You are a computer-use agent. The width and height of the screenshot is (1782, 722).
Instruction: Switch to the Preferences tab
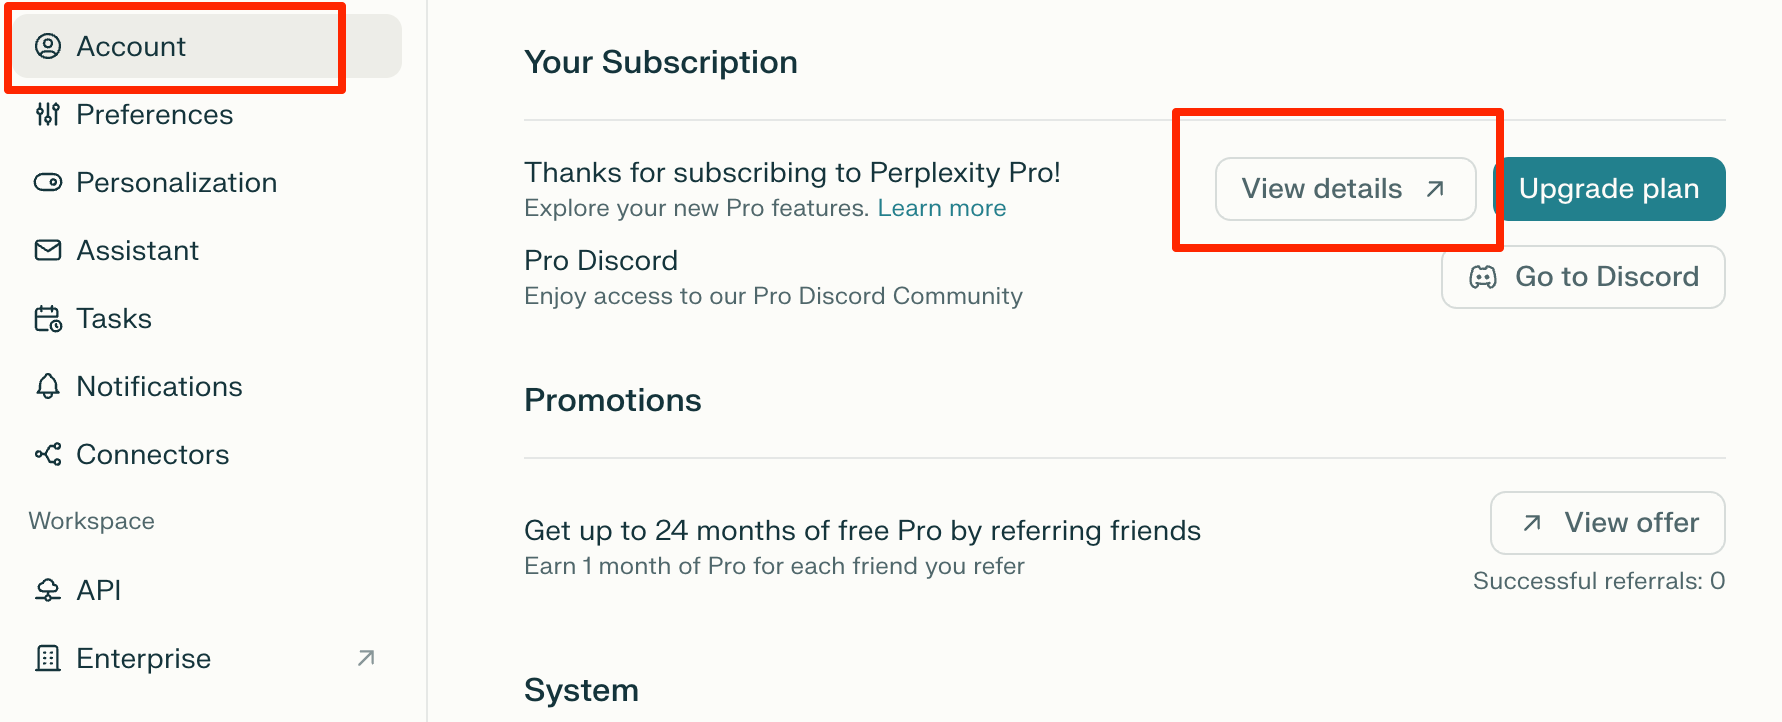(x=154, y=114)
